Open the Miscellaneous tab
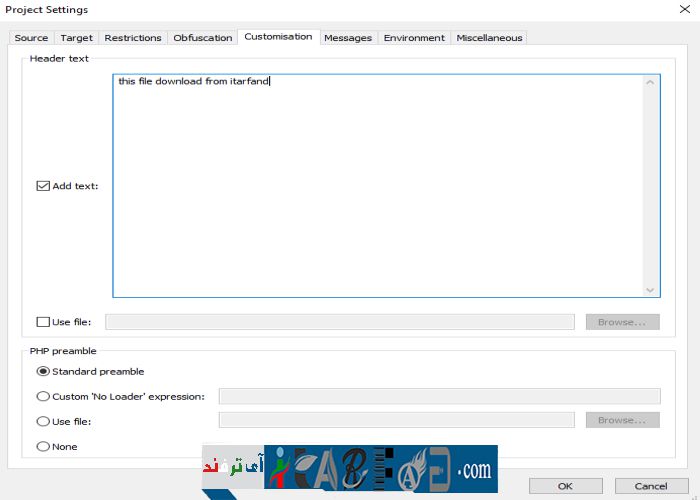This screenshot has width=700, height=500. [489, 38]
